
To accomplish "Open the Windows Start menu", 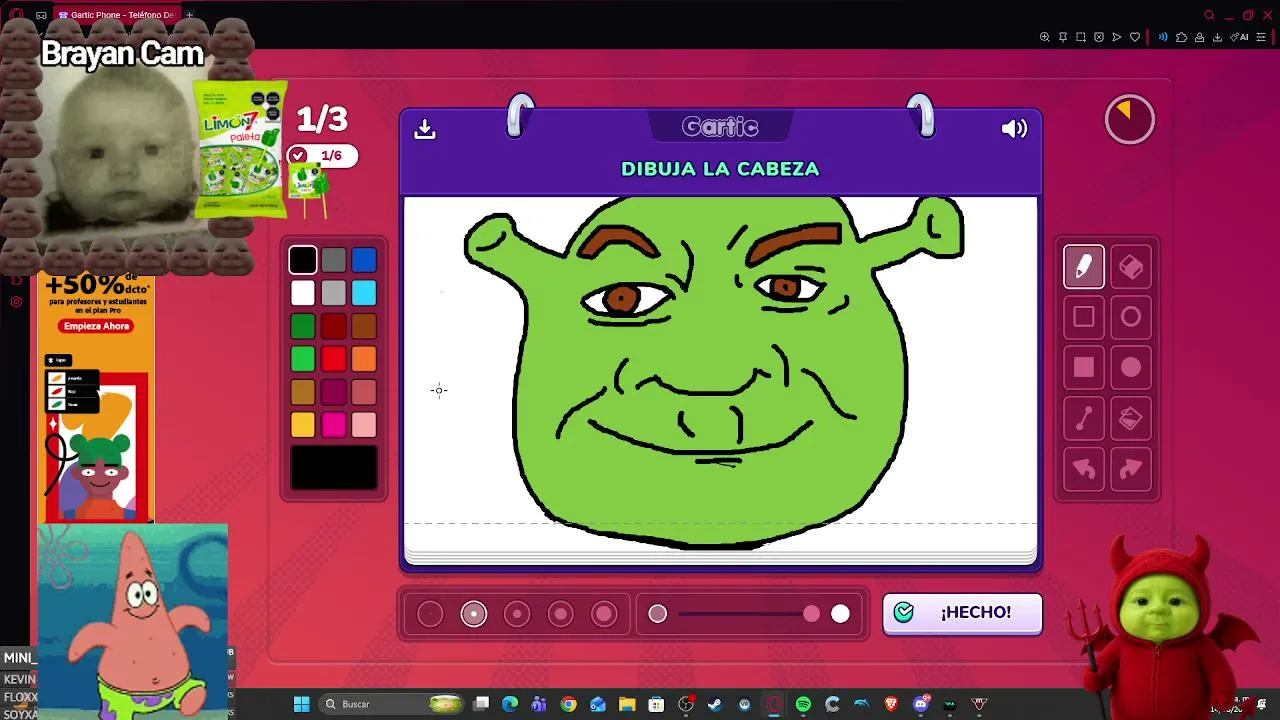I will click(301, 704).
